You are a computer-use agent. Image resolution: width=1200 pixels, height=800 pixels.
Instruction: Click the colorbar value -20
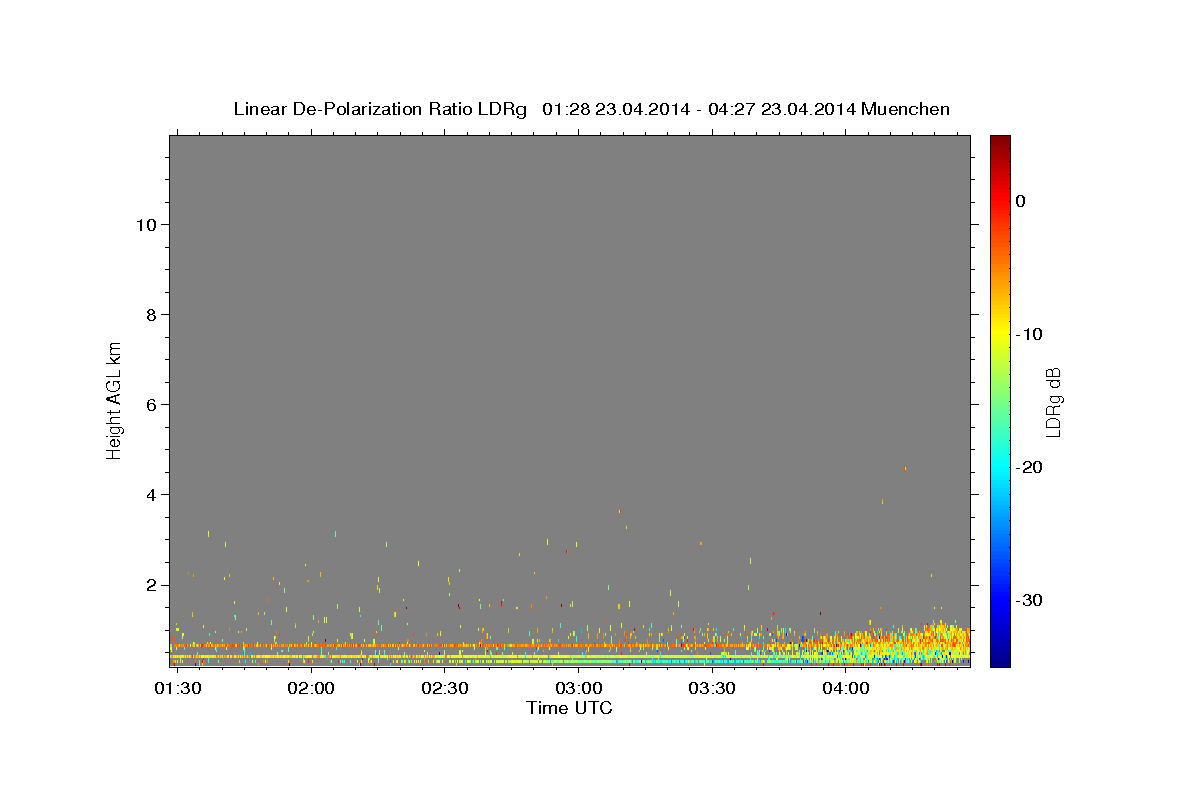1030,467
